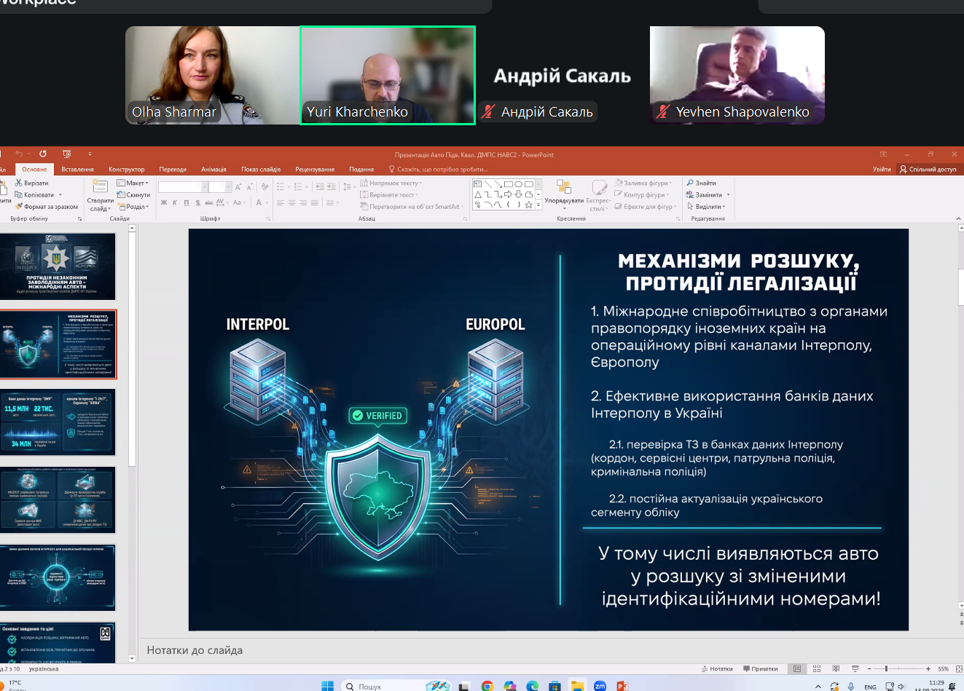Open the Показ слайдів ribbon tab
Viewport: 964px width, 691px height.
pyautogui.click(x=261, y=169)
